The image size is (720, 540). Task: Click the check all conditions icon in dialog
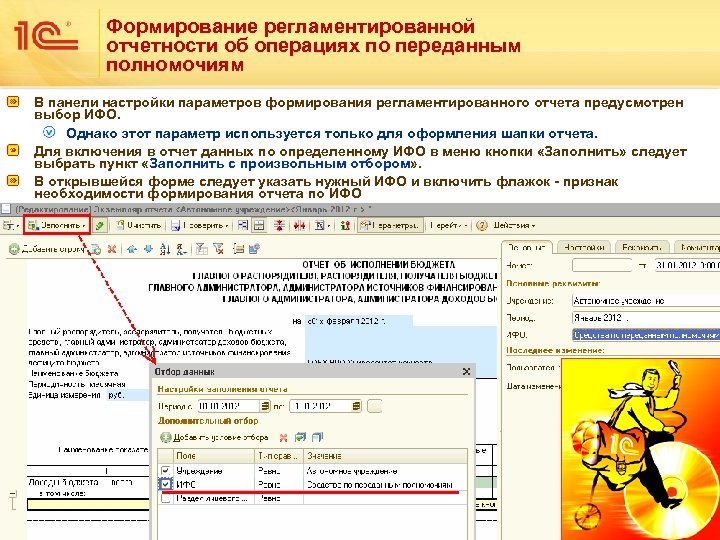pyautogui.click(x=300, y=438)
